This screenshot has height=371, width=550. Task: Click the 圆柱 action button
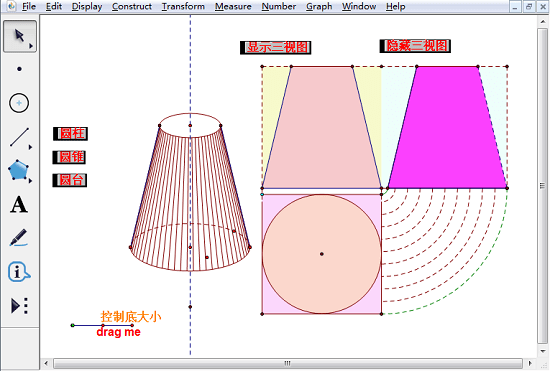pyautogui.click(x=70, y=134)
